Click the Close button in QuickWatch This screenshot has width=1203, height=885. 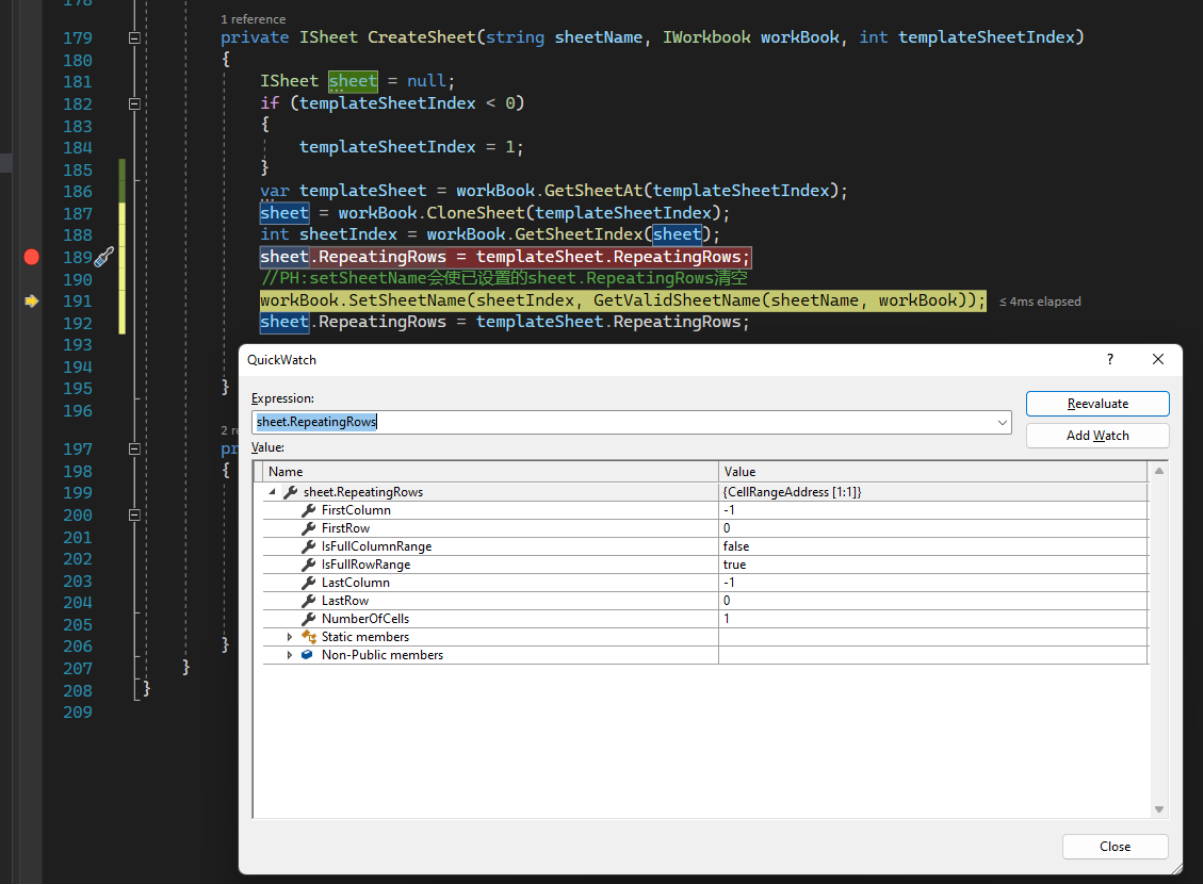1115,846
